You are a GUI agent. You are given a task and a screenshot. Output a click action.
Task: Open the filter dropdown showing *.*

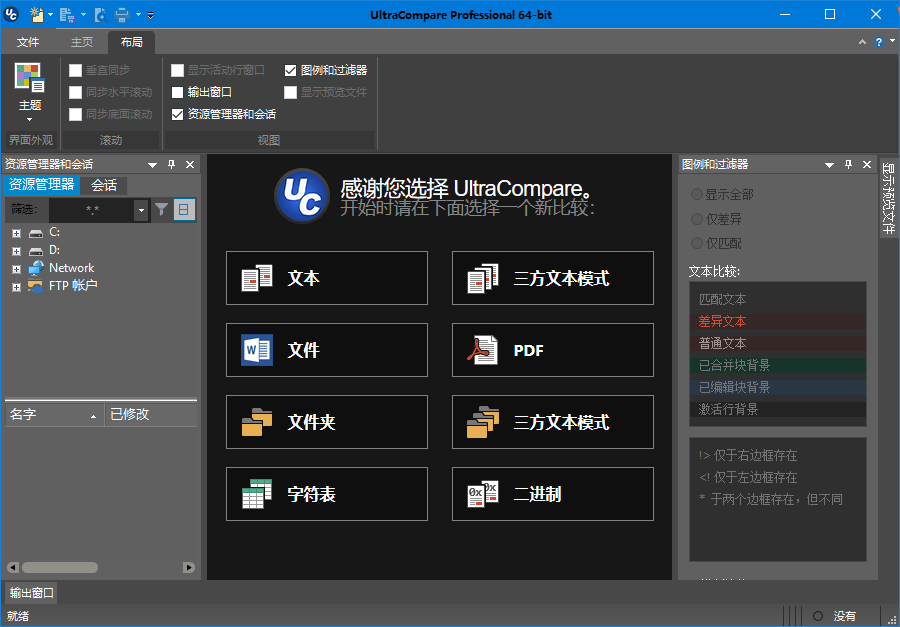[x=140, y=210]
